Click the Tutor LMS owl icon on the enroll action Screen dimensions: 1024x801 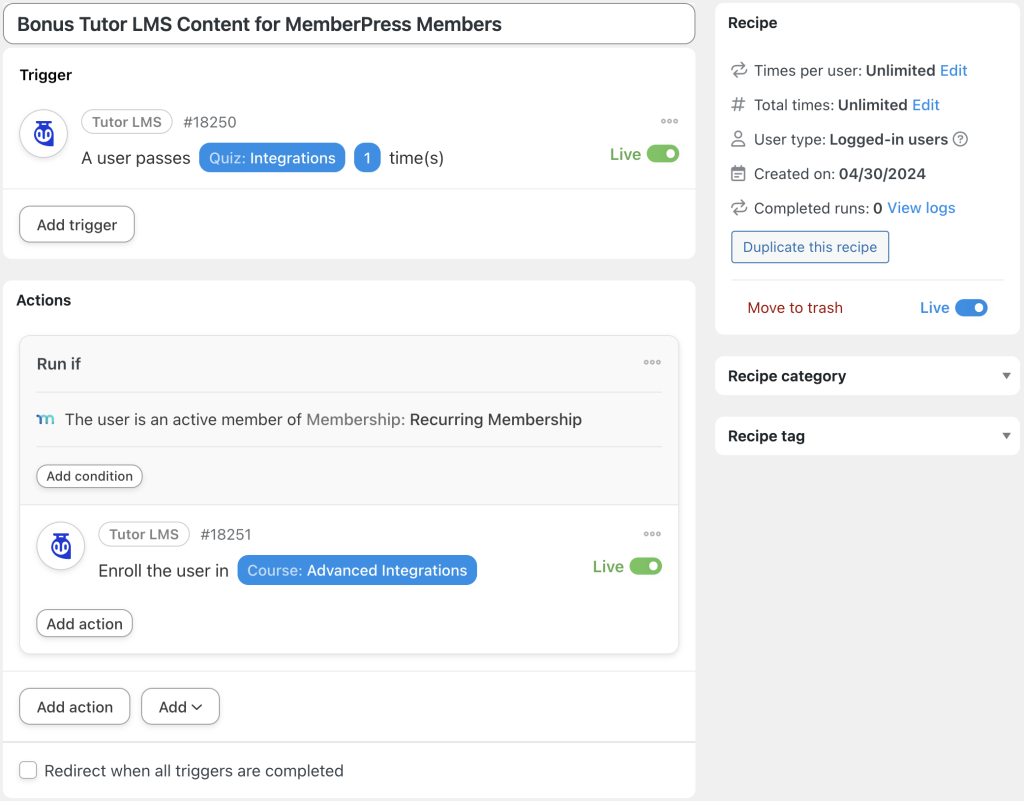point(60,546)
